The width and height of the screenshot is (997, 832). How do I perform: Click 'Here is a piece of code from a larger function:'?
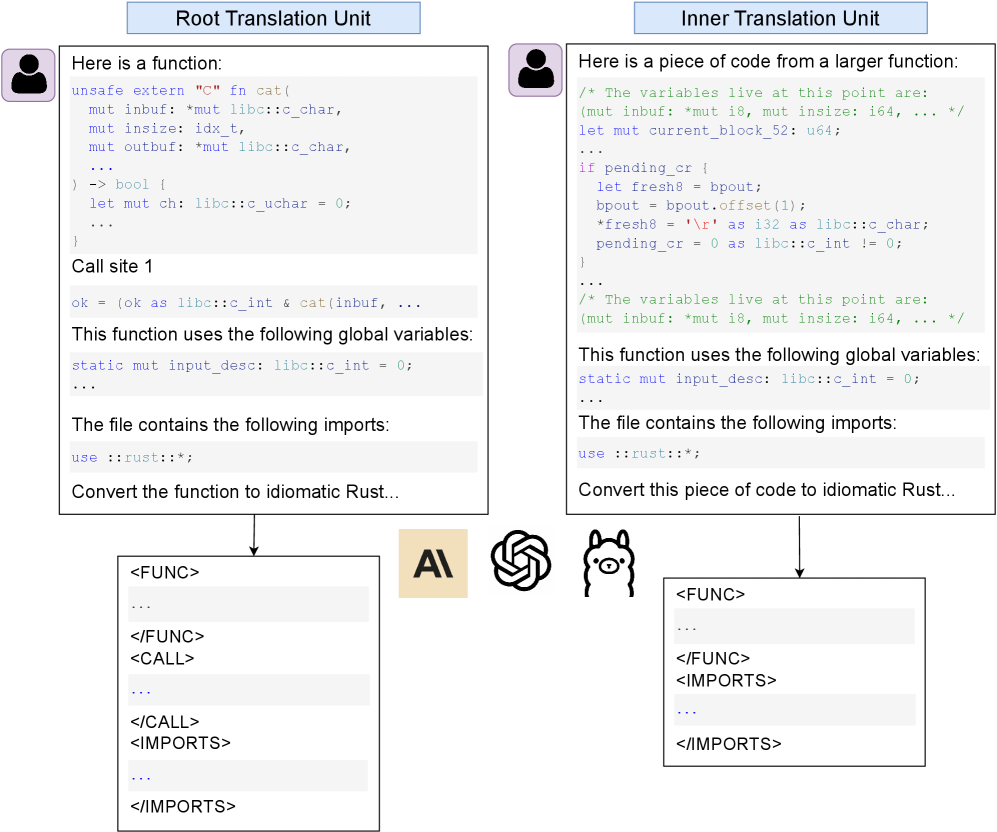768,61
